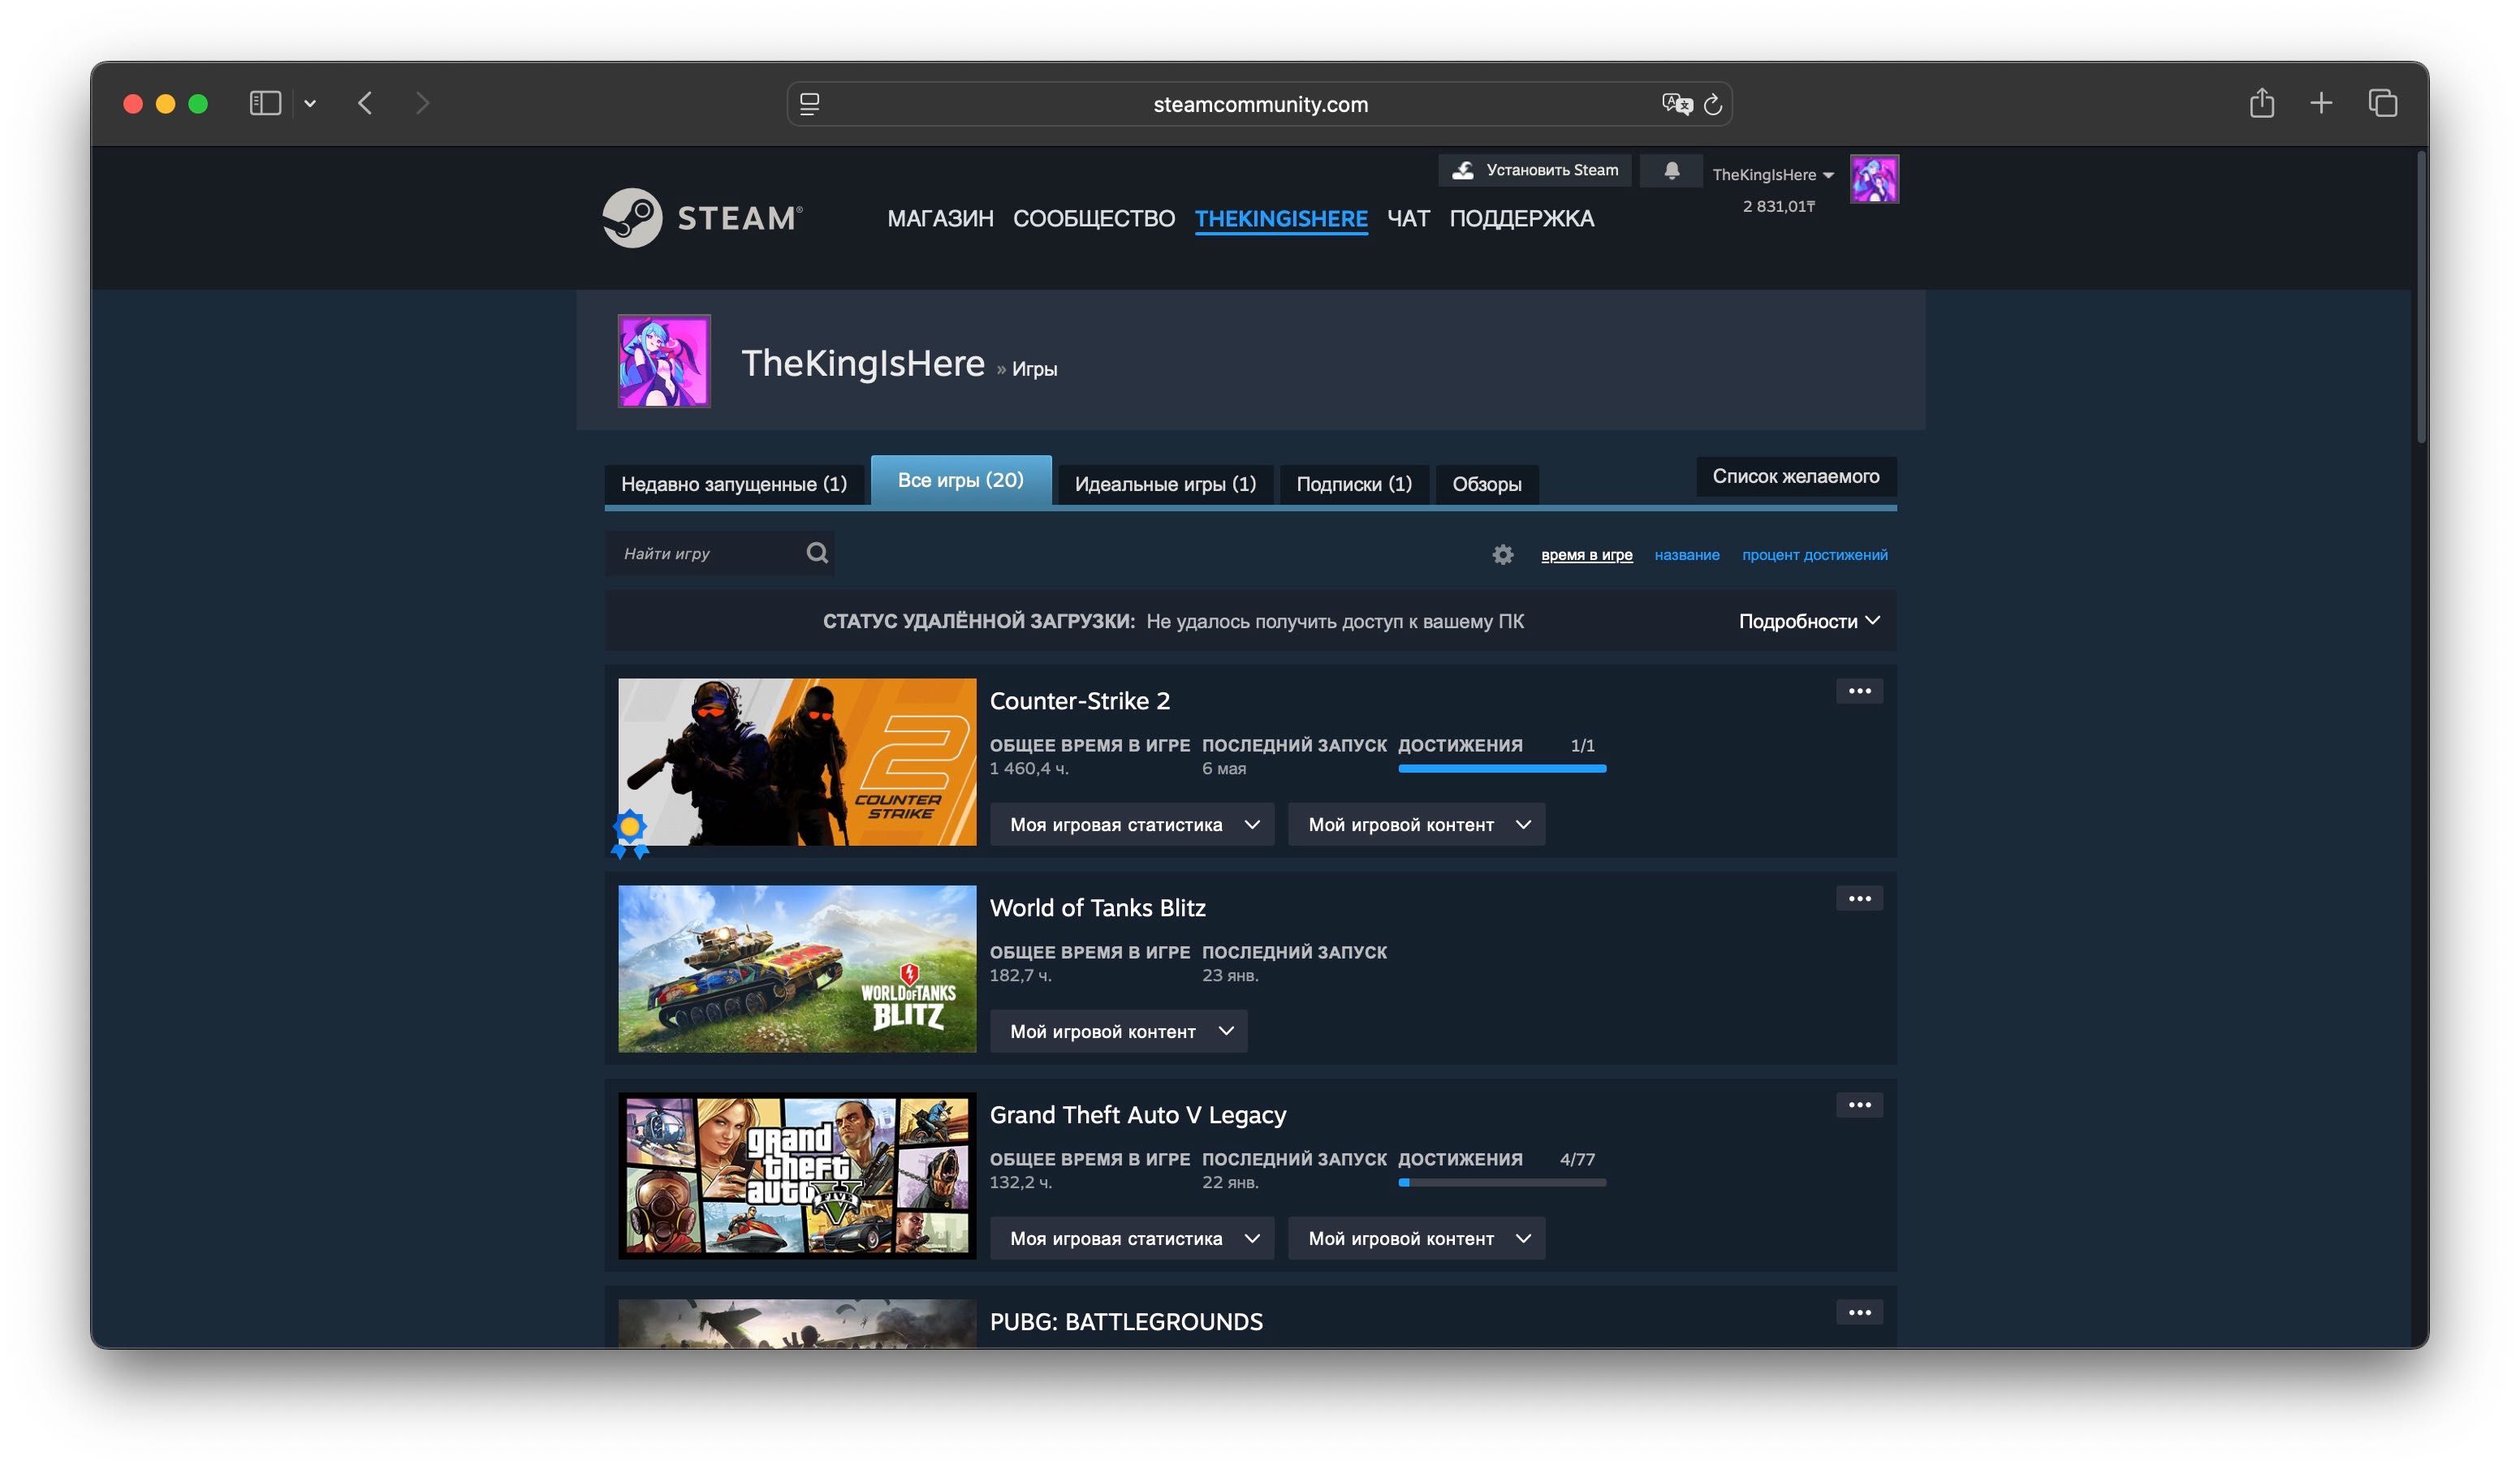Viewport: 2520px width, 1469px height.
Task: Open the sidebar dropdown chevron in the Safari toolbar
Action: [x=310, y=103]
